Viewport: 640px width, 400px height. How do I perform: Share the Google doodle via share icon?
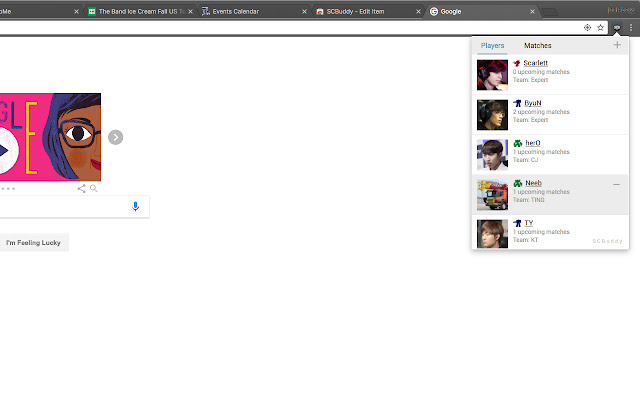point(81,188)
